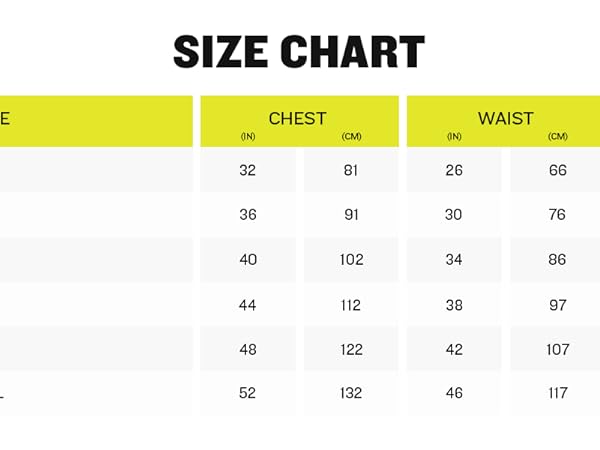Click the chest (IN) unit label
Image resolution: width=600 pixels, height=450 pixels.
(x=248, y=137)
